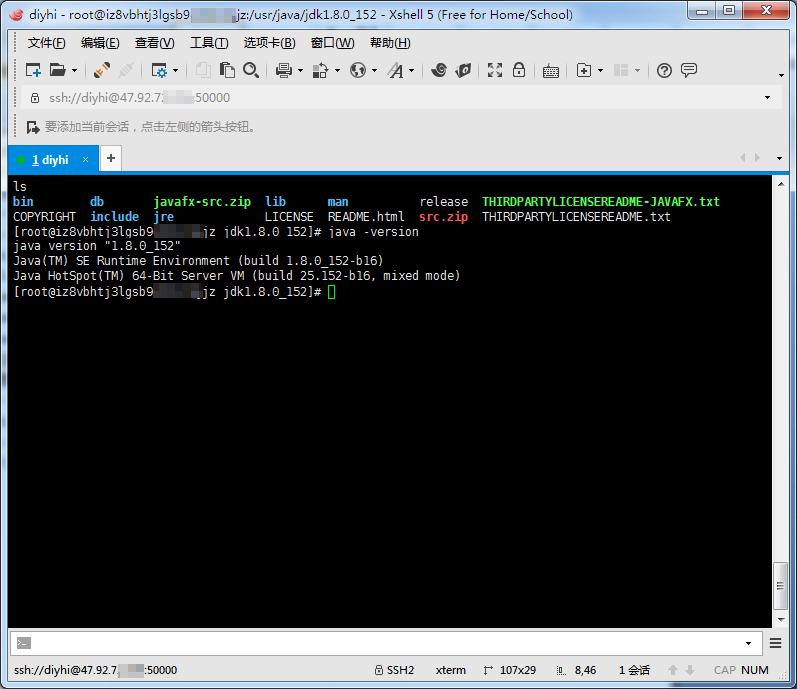Click the add-current-session arrow icon
Screen dimensions: 797x689
tap(33, 127)
